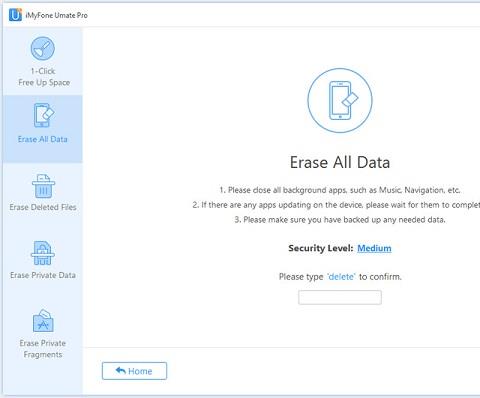Click the Home back button
The image size is (480, 398).
134,371
